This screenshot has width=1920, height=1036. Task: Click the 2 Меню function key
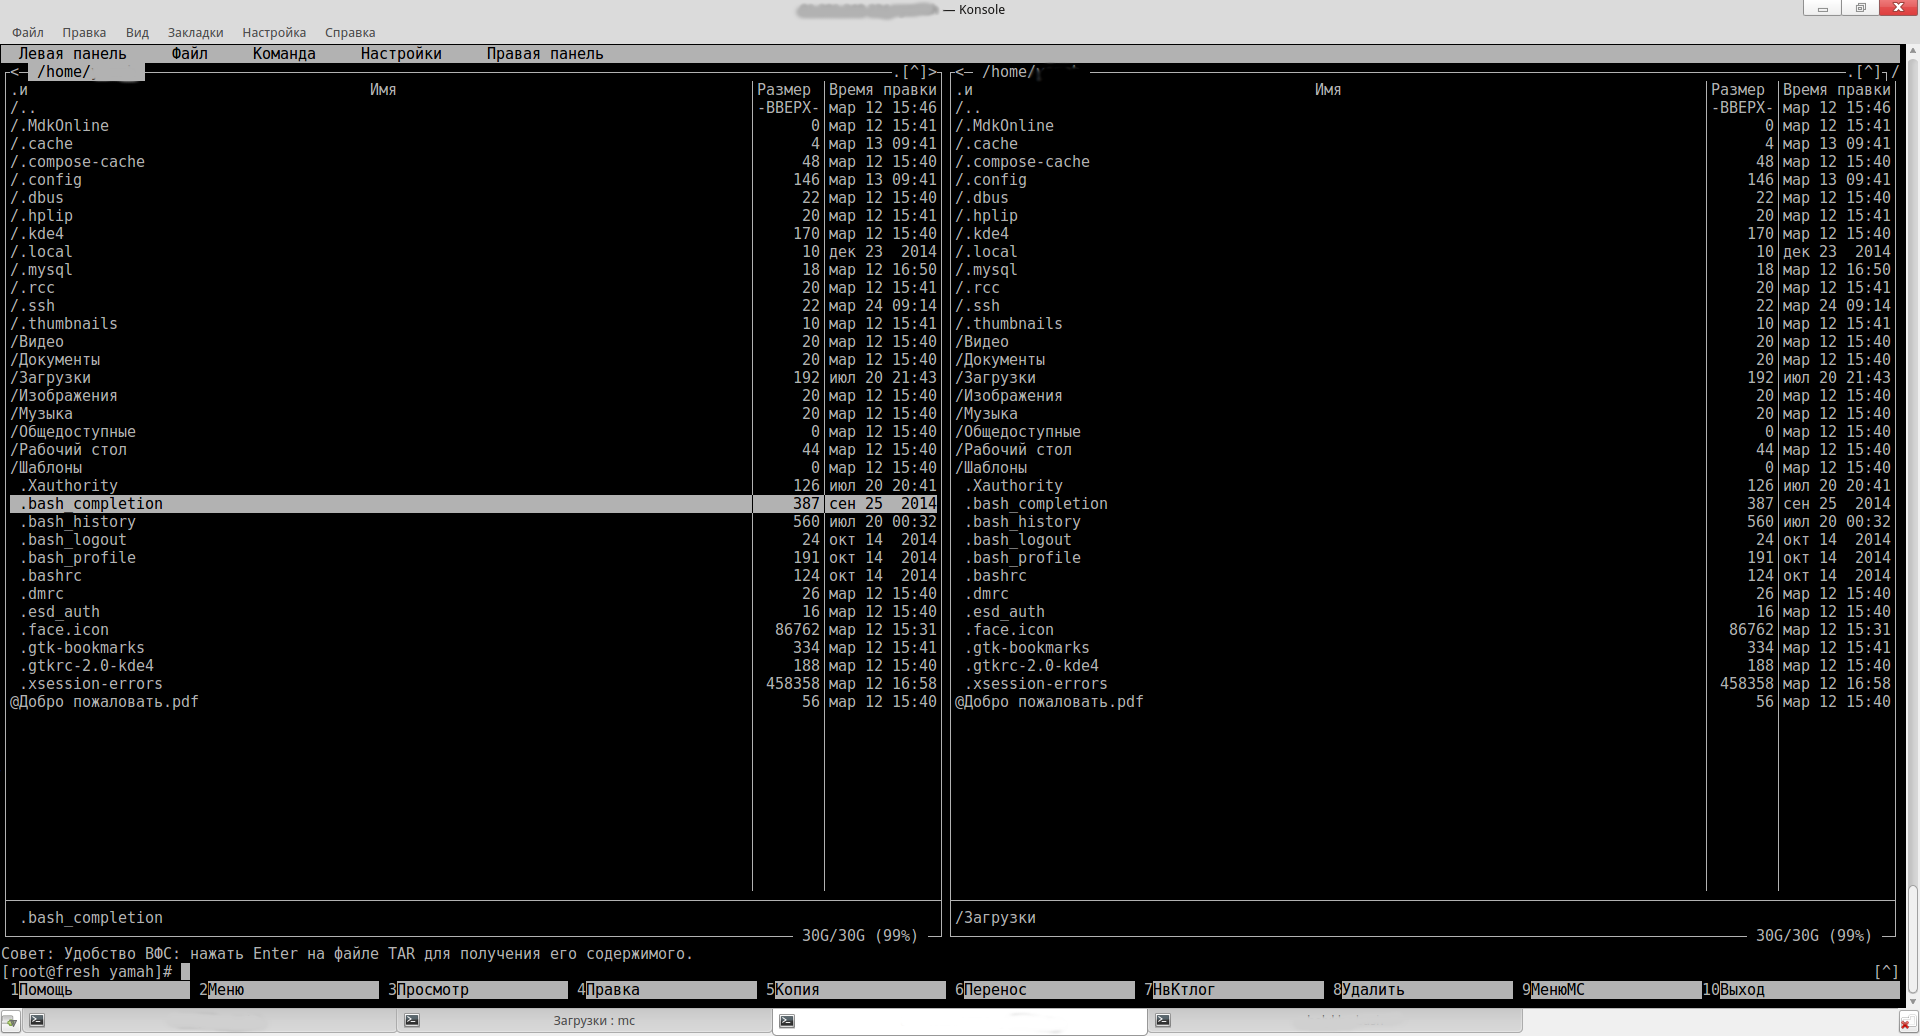tap(289, 990)
